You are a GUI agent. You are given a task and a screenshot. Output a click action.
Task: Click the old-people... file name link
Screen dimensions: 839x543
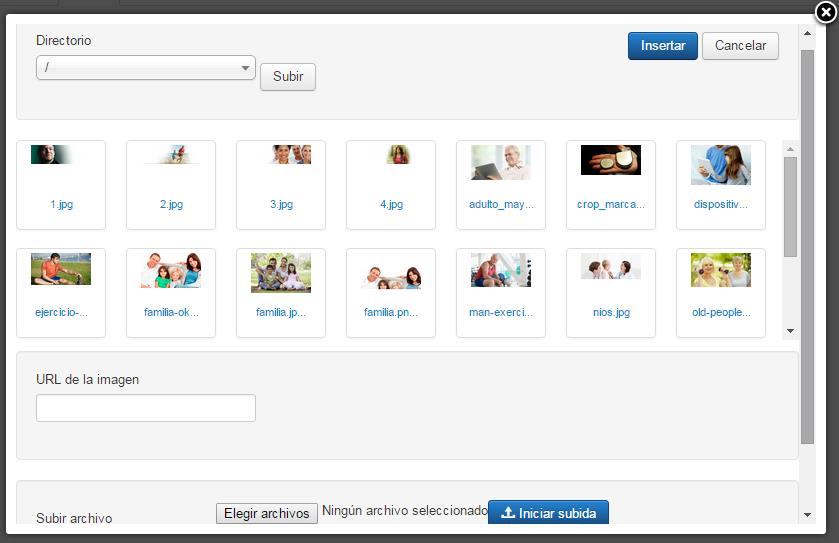click(721, 312)
